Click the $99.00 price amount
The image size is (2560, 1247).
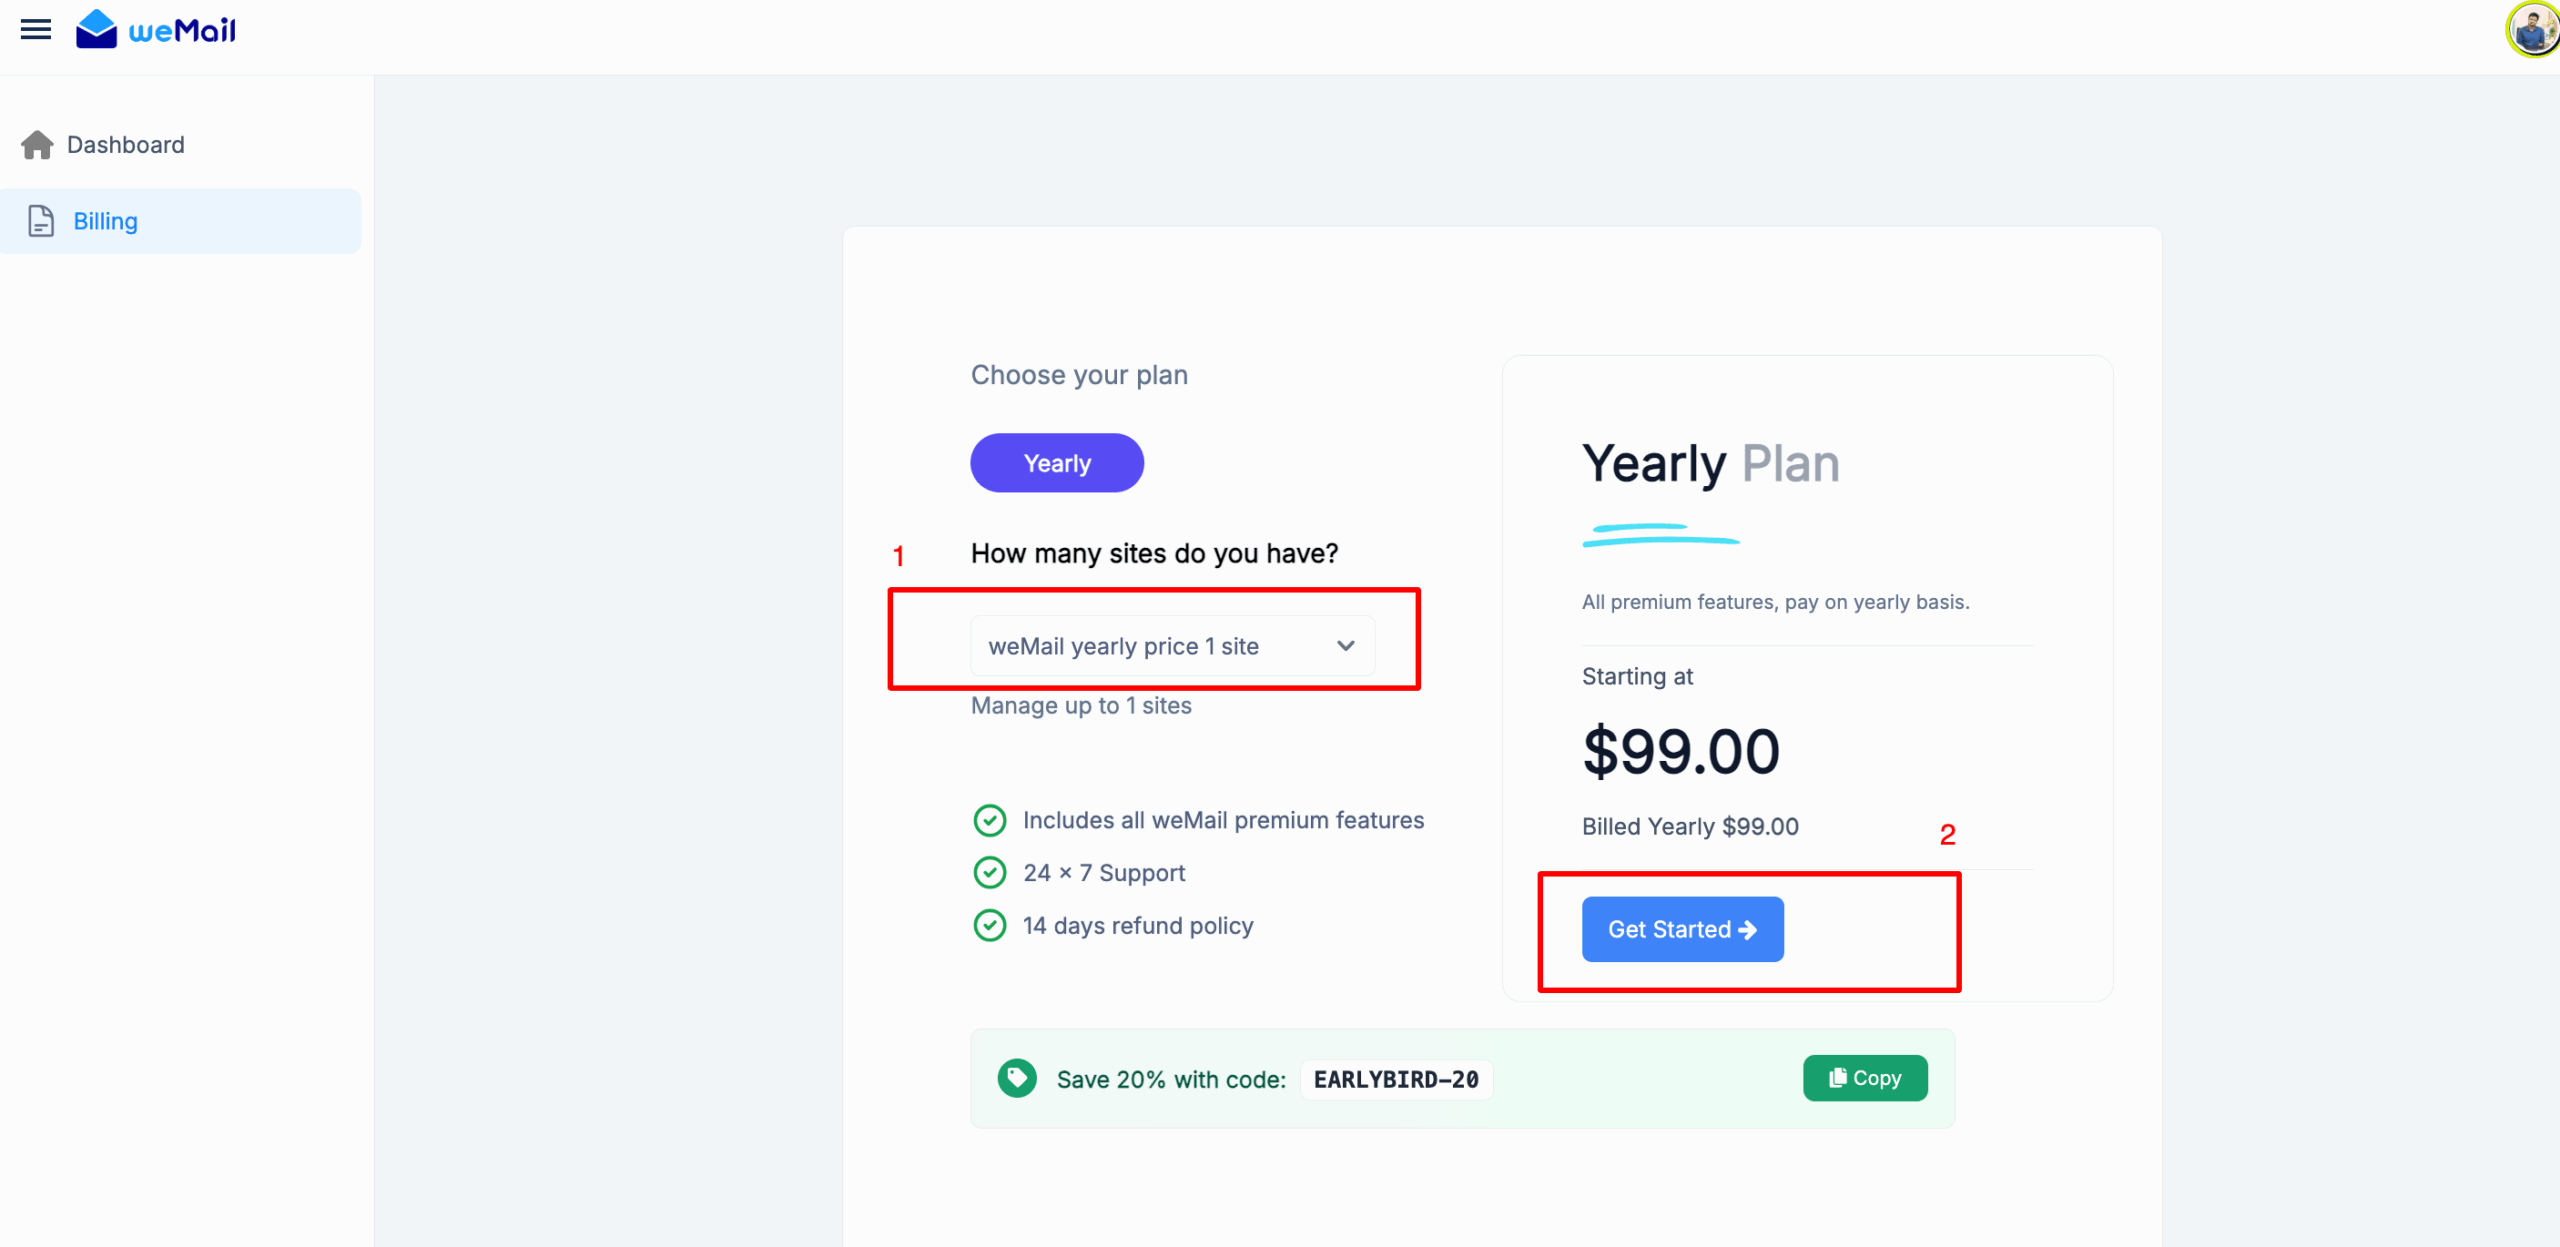coord(1681,752)
